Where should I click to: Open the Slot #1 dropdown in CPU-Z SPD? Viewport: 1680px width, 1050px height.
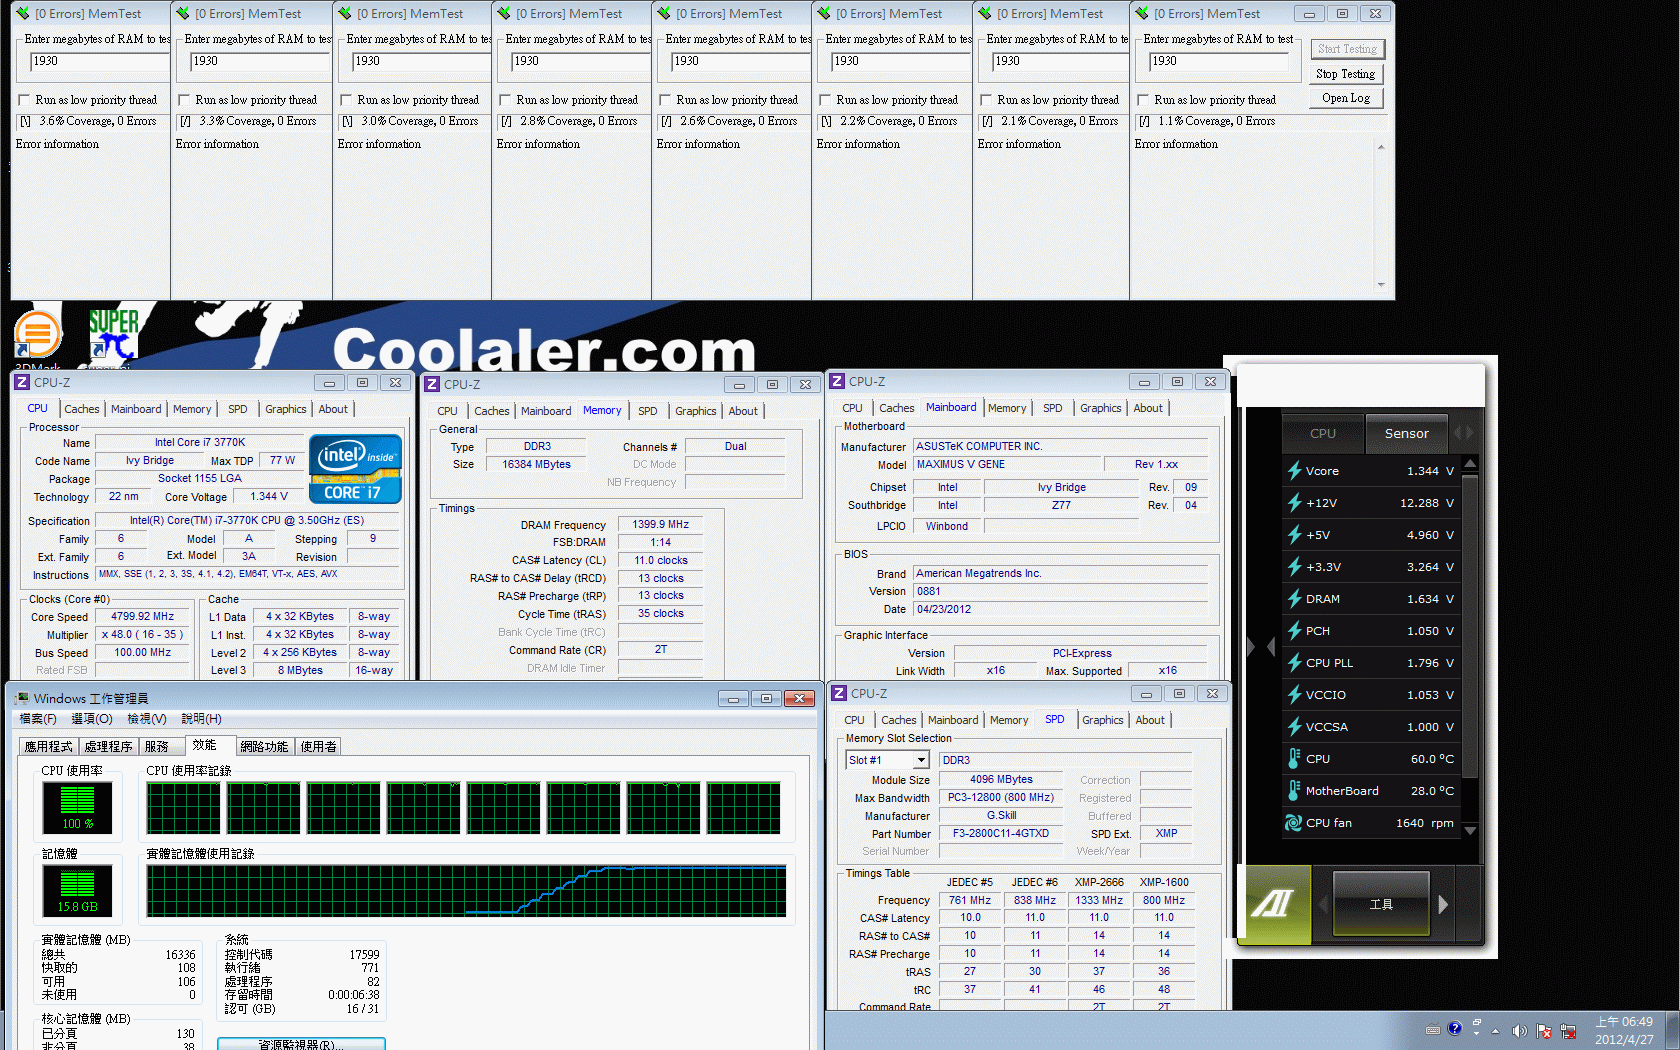coord(921,761)
